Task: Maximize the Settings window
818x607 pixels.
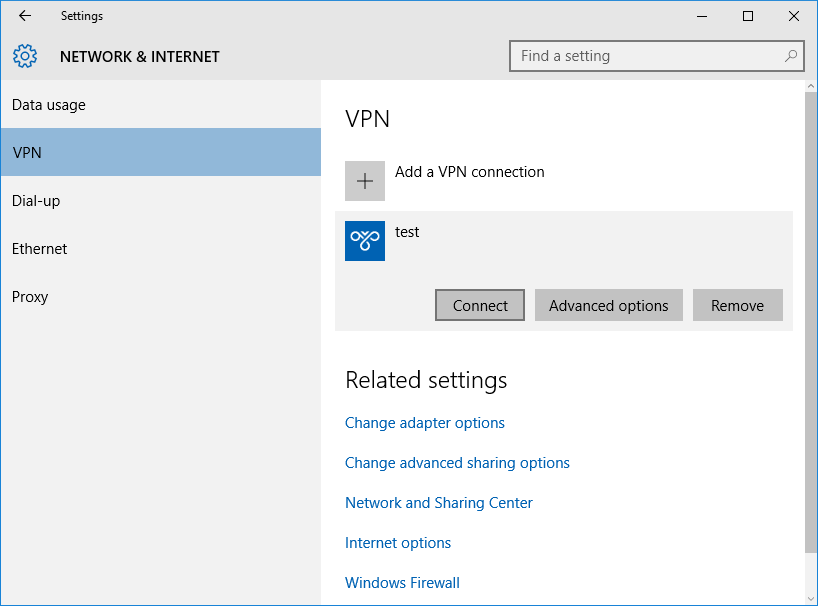Action: pos(748,16)
